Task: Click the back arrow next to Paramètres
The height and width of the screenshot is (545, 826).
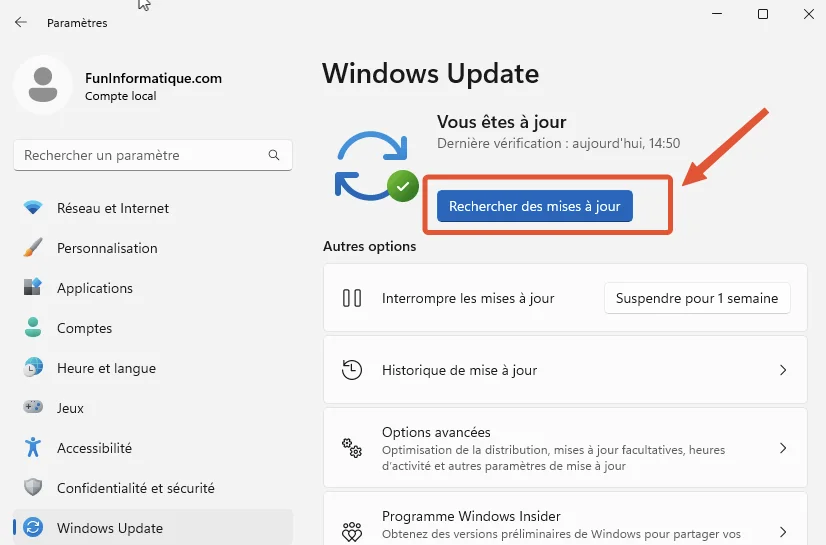Action: (x=21, y=22)
